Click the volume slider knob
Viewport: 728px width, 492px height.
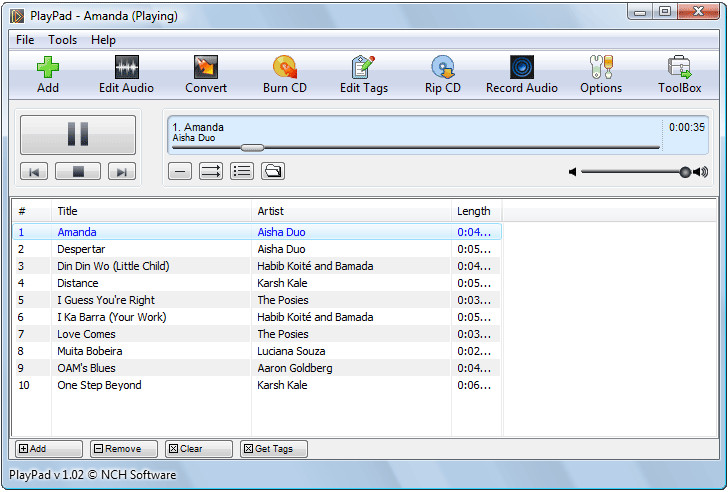pyautogui.click(x=685, y=172)
